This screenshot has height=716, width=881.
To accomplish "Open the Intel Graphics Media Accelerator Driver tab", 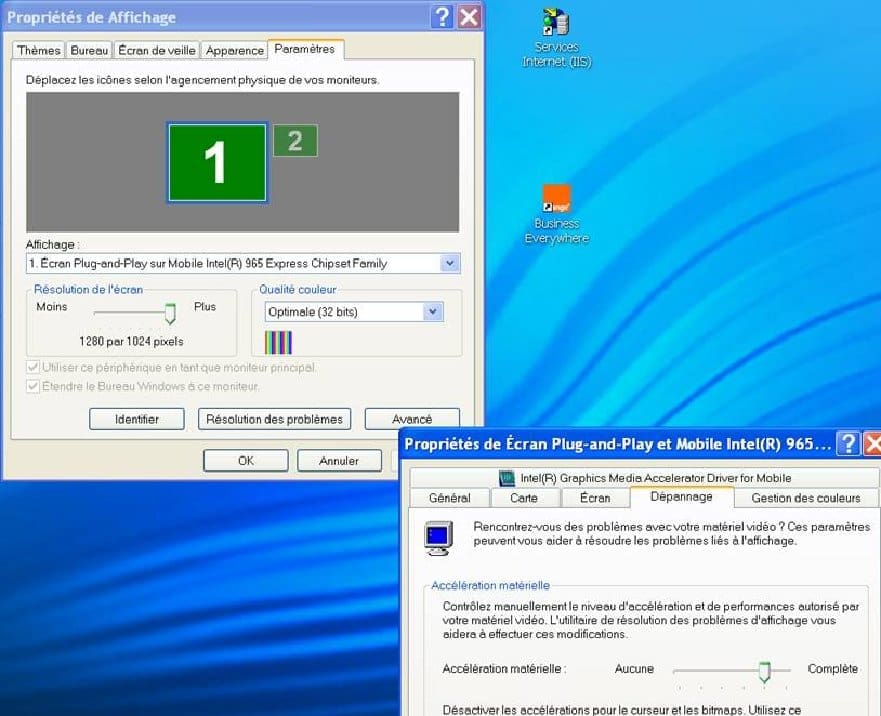I will [x=642, y=478].
